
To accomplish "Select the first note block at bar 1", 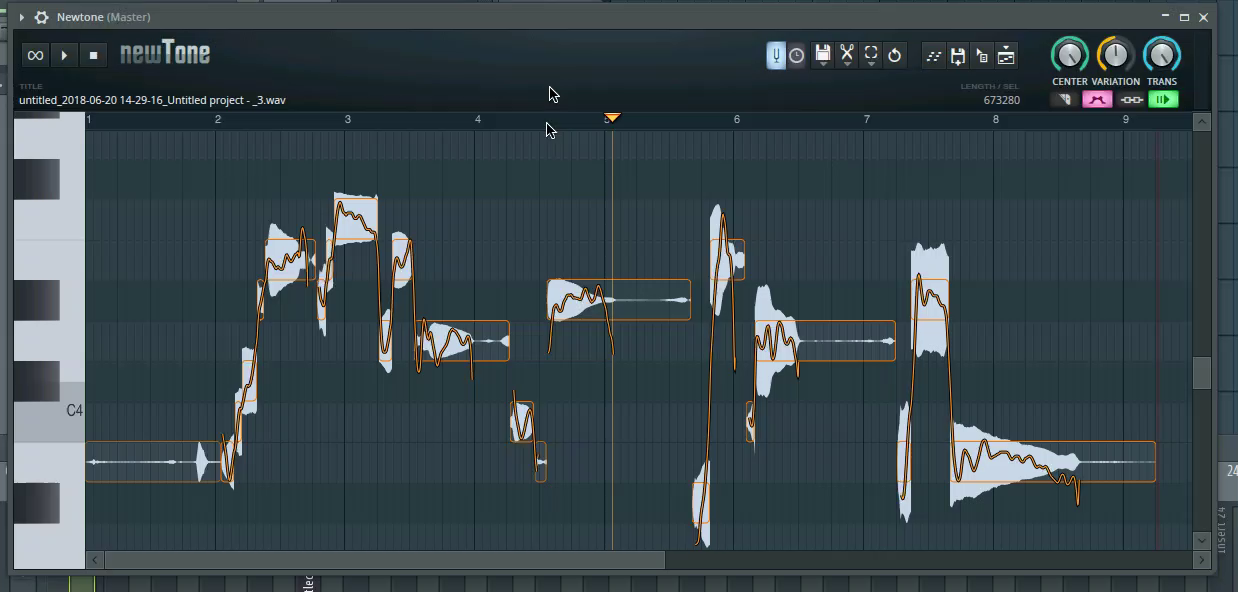I will [155, 461].
